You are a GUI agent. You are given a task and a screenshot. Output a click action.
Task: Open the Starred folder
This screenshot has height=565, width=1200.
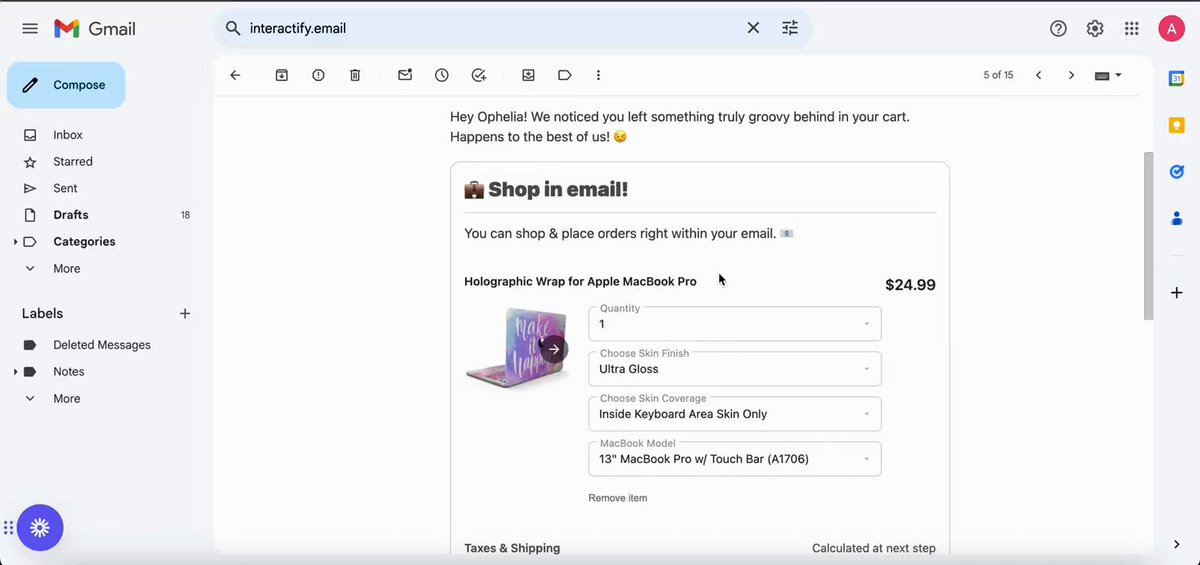tap(73, 162)
